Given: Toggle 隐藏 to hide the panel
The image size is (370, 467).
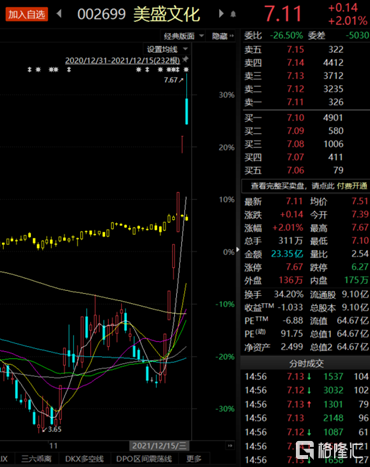Looking at the screenshot, I should click(223, 36).
